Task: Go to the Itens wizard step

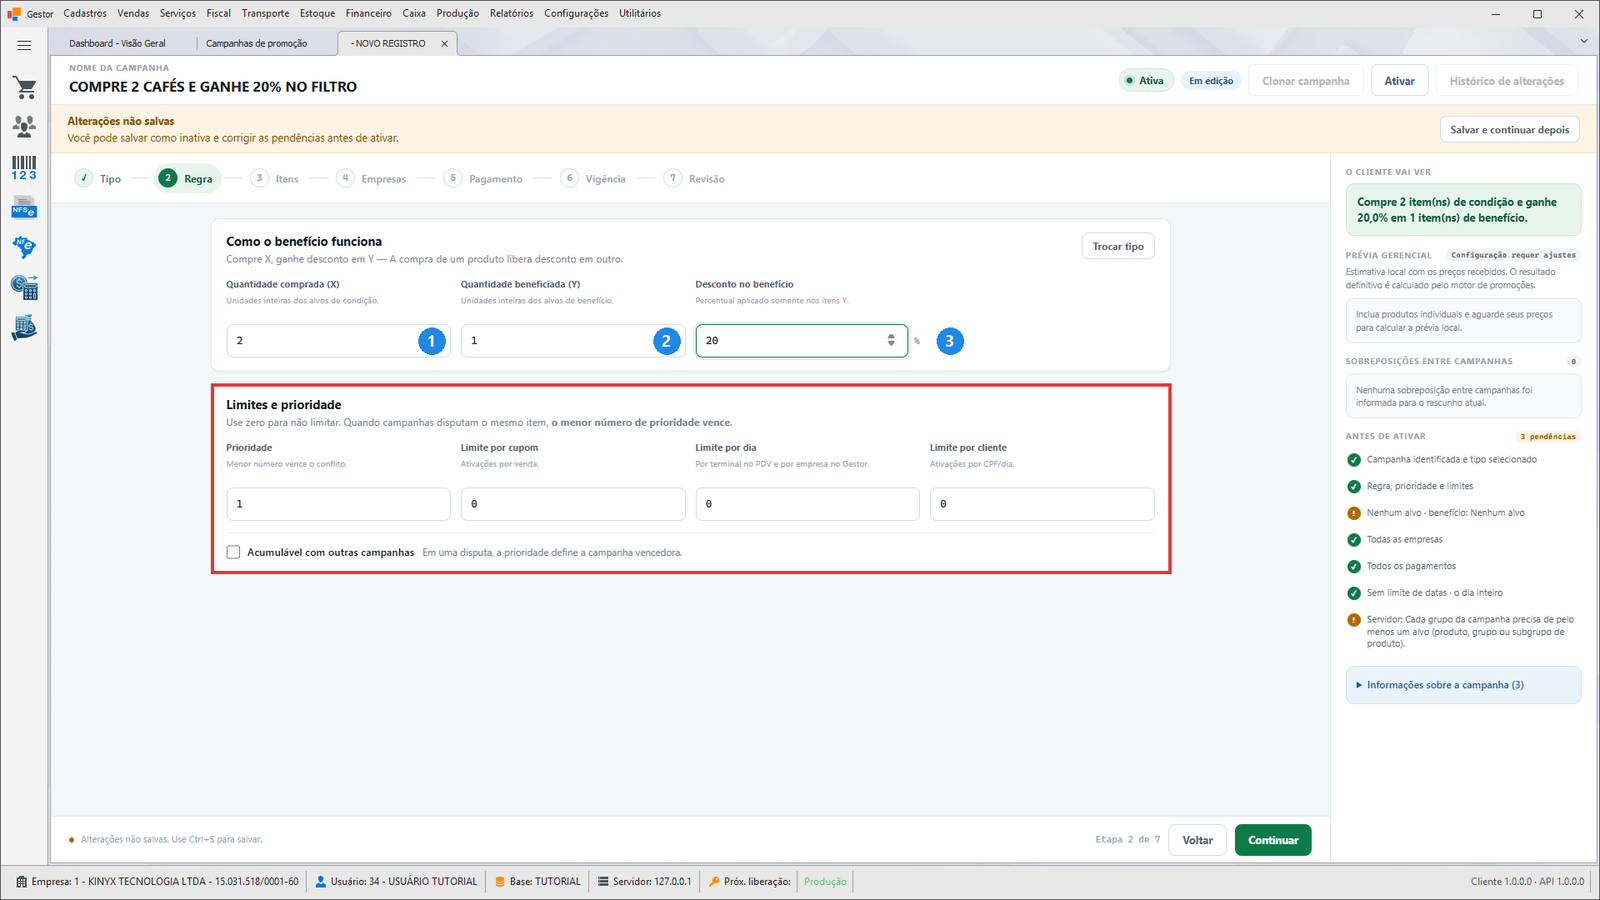Action: coord(274,178)
